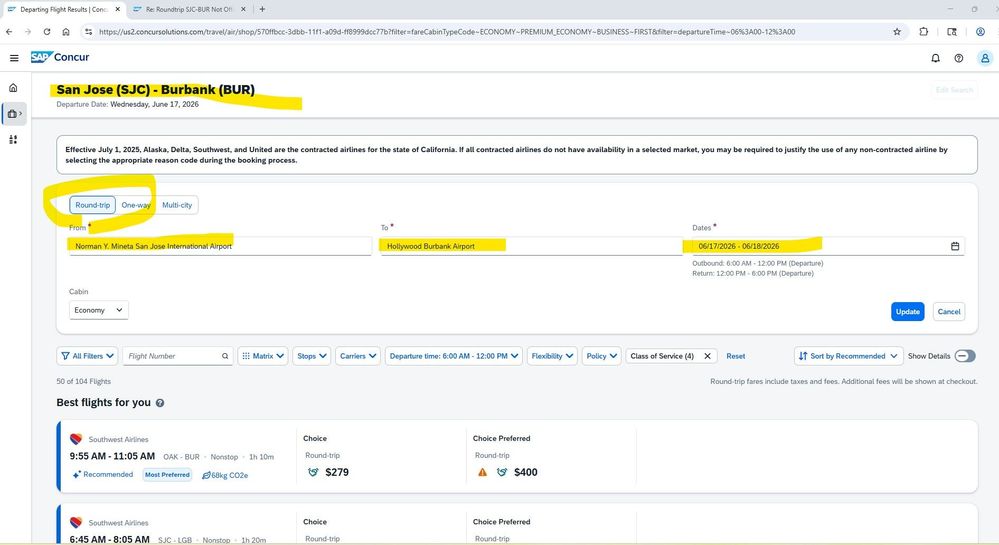The height and width of the screenshot is (545, 999).
Task: Click the browser back arrow
Action: [9, 31]
